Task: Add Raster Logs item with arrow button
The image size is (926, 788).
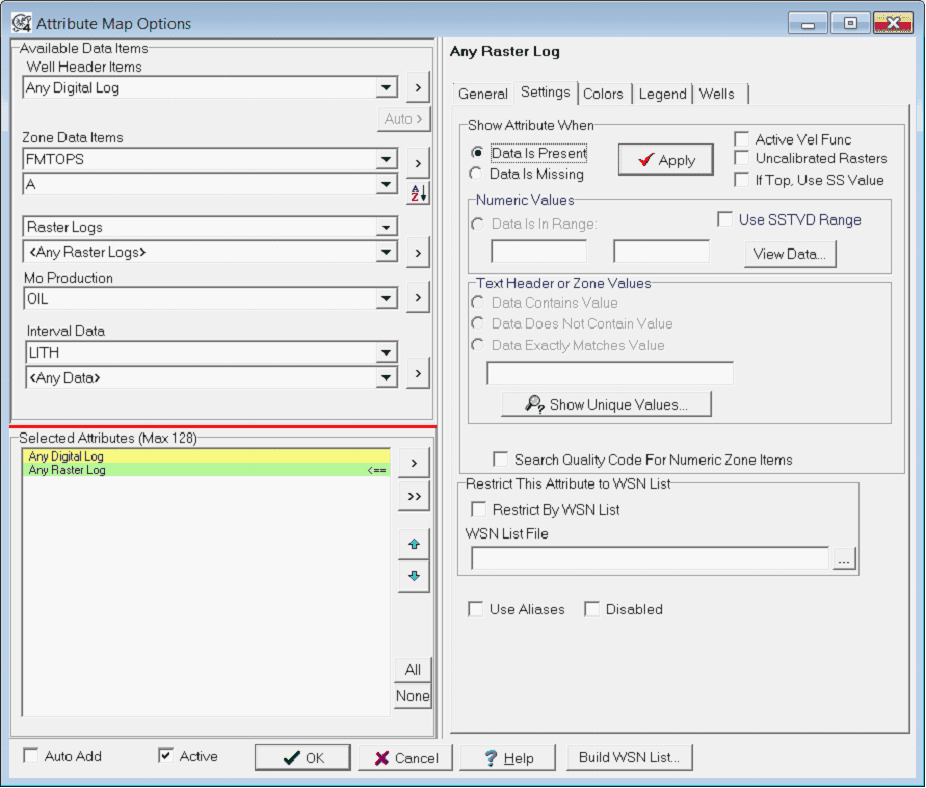Action: pyautogui.click(x=417, y=252)
